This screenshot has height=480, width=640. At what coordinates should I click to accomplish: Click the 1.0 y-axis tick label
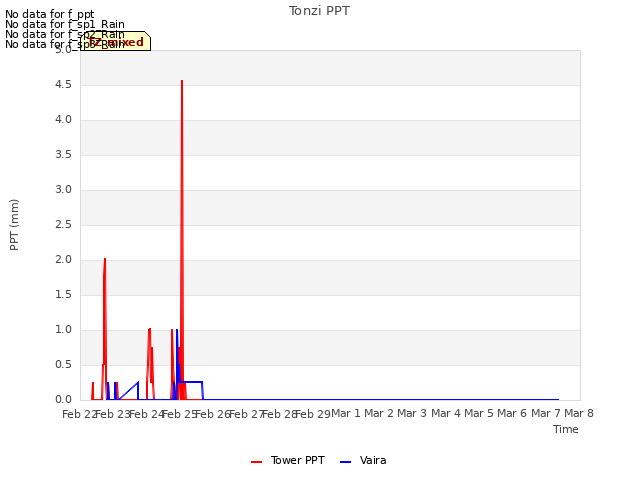click(63, 329)
